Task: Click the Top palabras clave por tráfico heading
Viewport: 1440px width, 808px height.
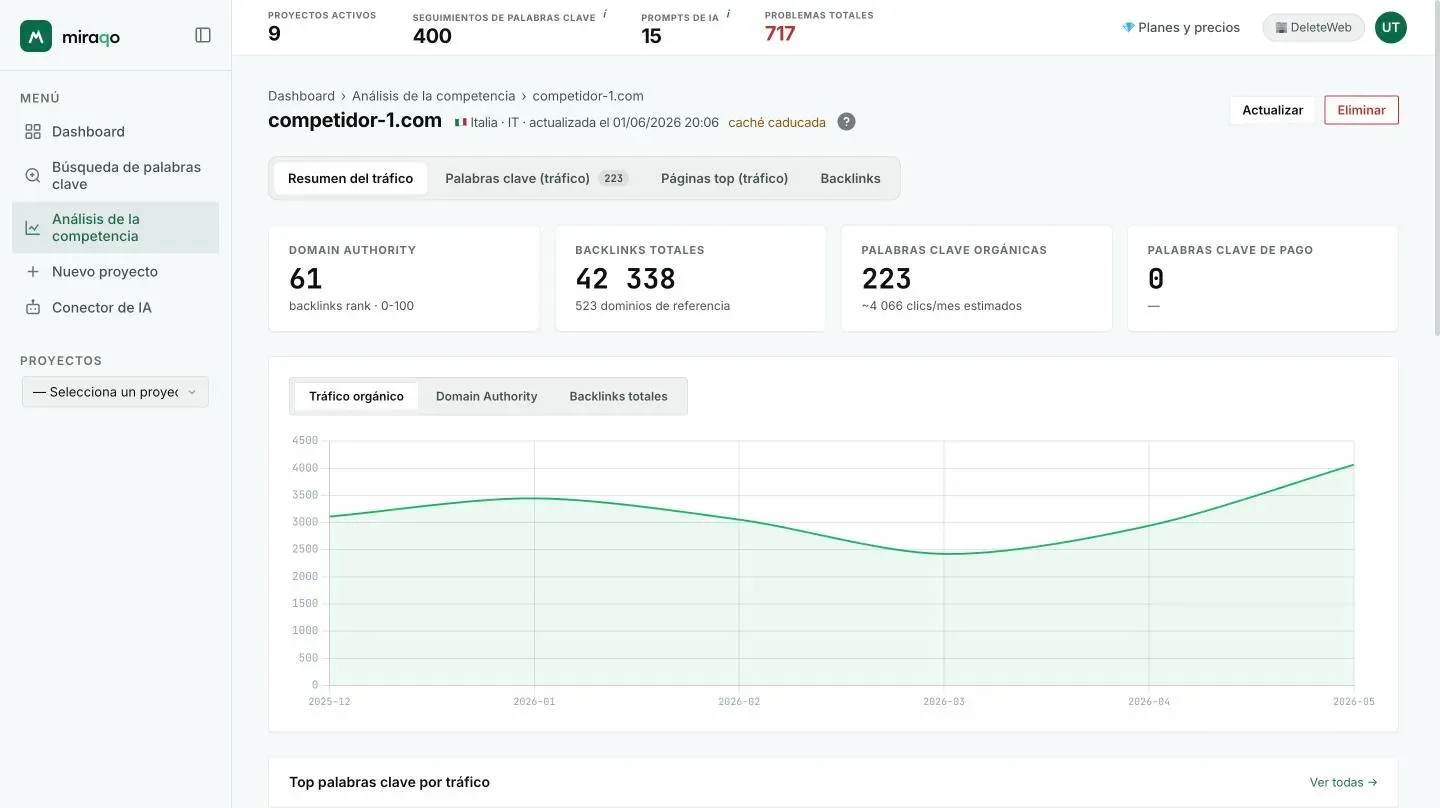Action: click(x=389, y=782)
